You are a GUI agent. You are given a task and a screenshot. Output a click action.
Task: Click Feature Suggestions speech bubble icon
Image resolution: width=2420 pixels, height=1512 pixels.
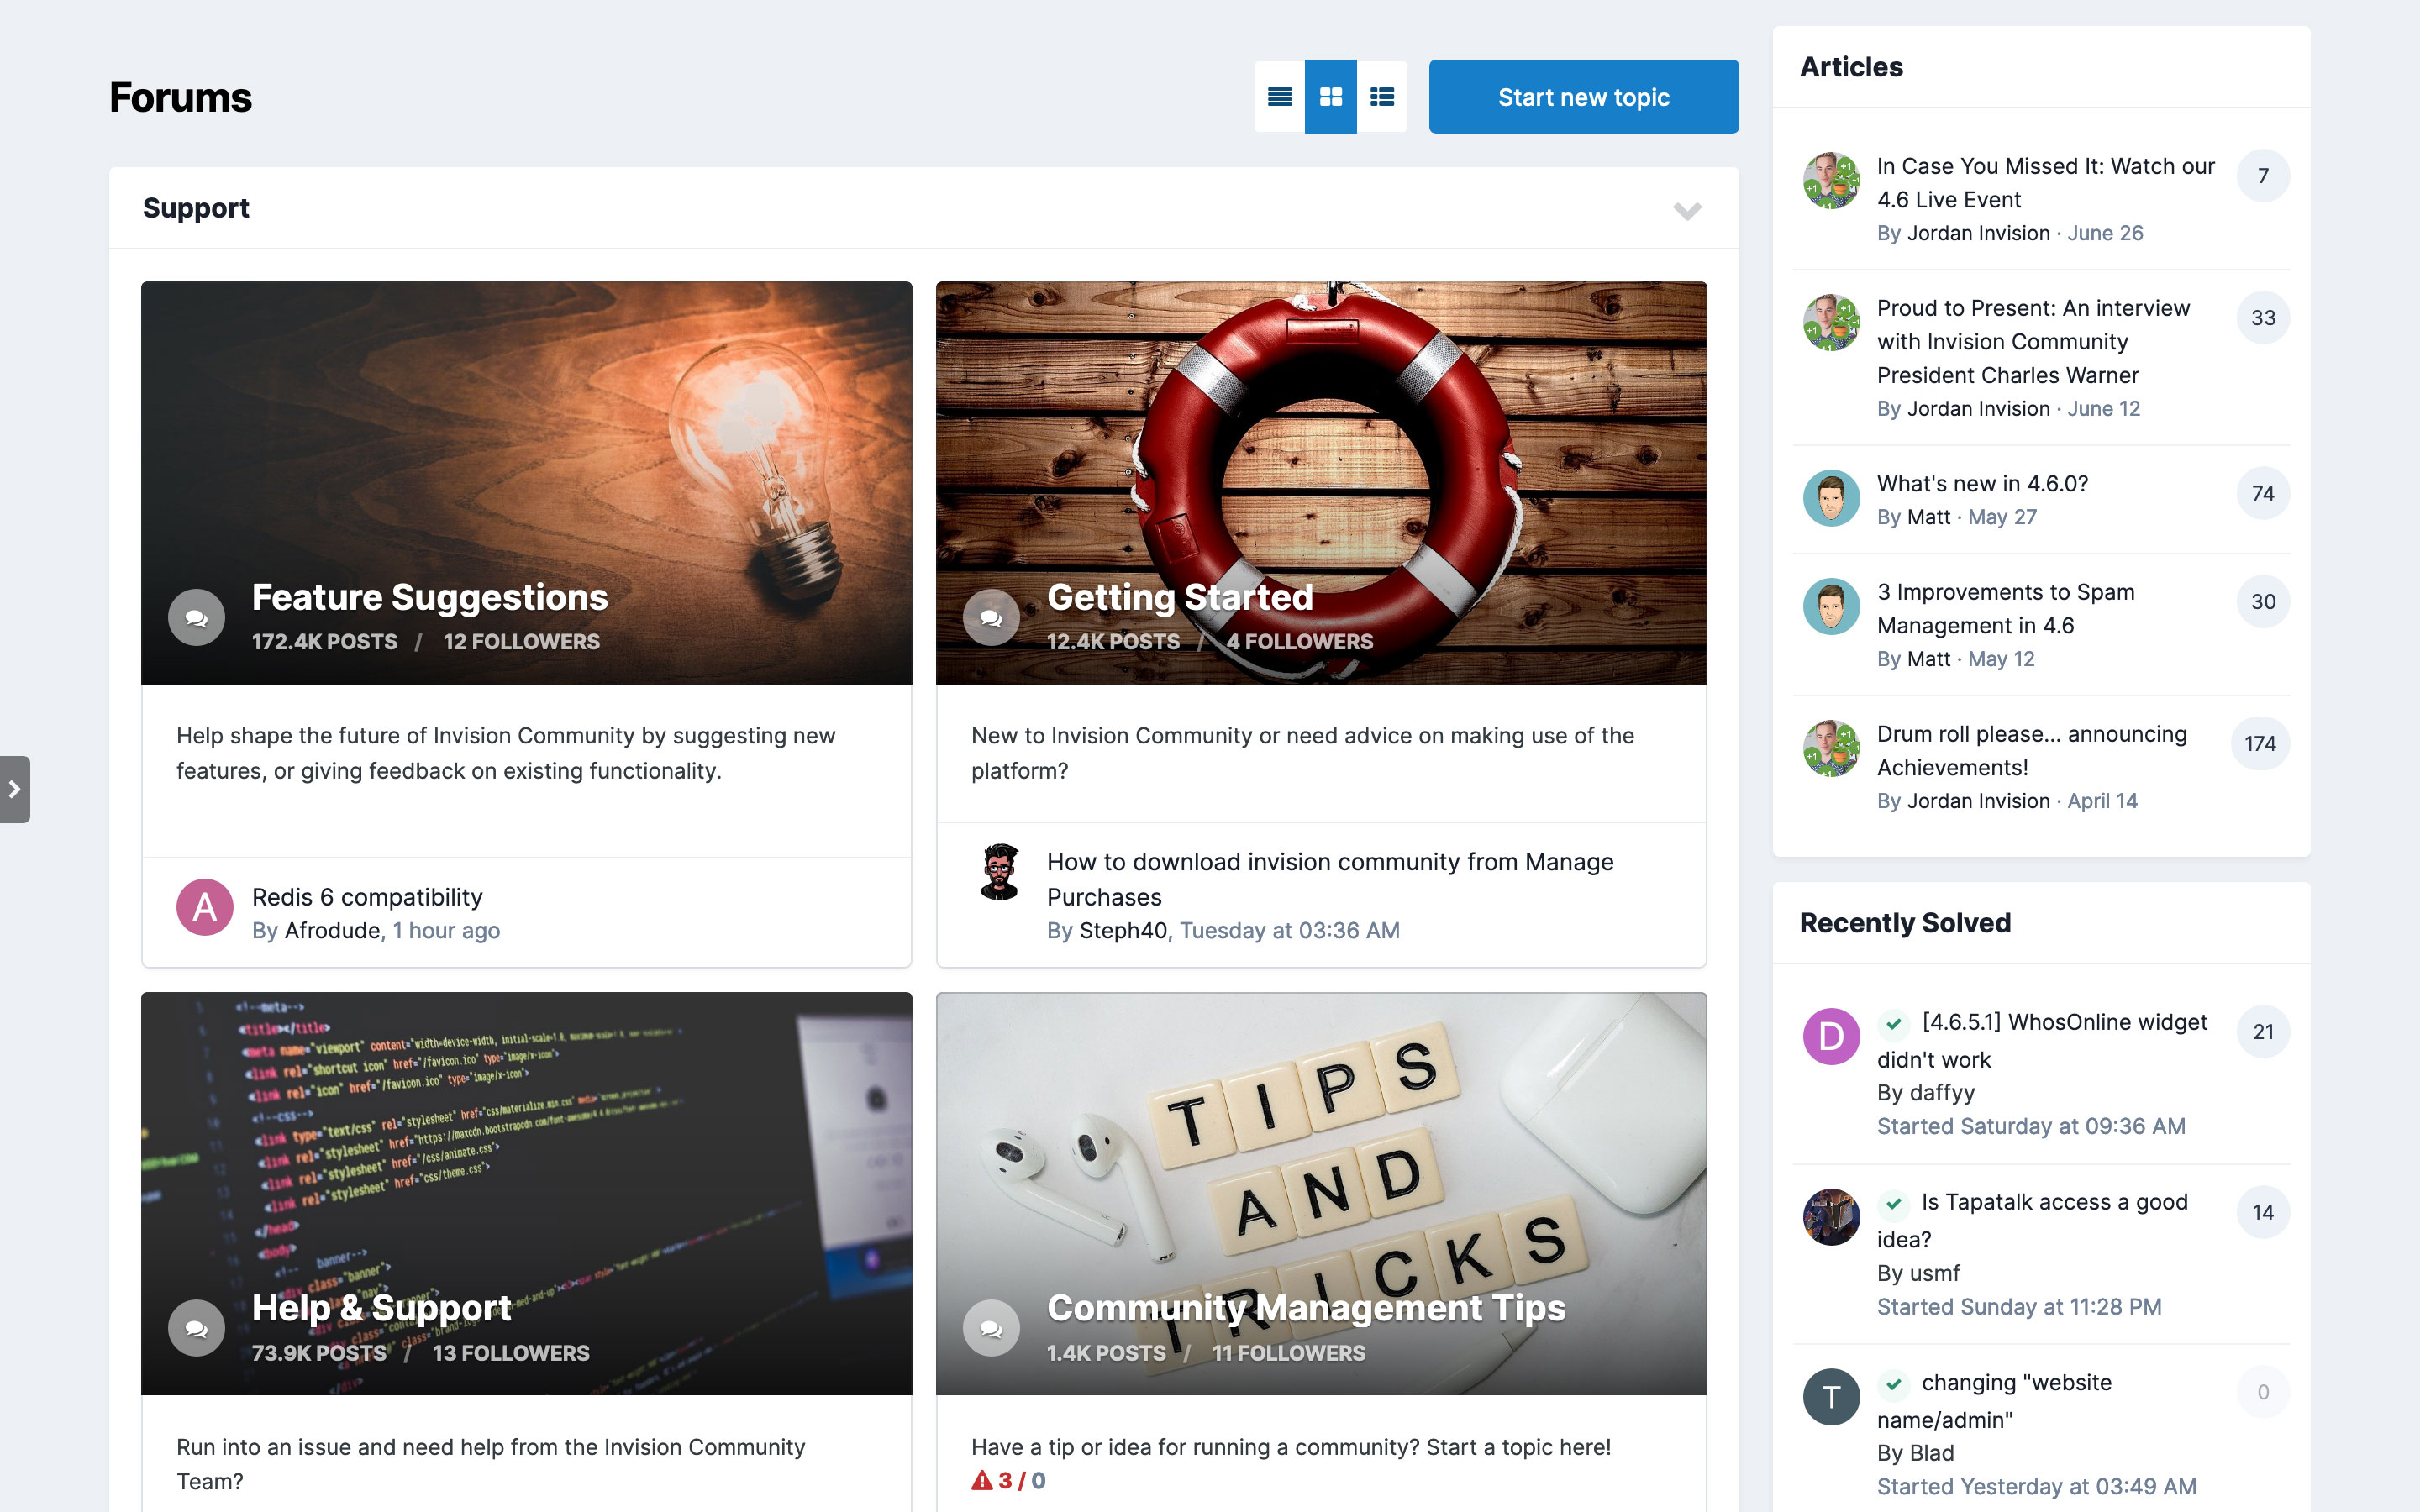(x=196, y=617)
